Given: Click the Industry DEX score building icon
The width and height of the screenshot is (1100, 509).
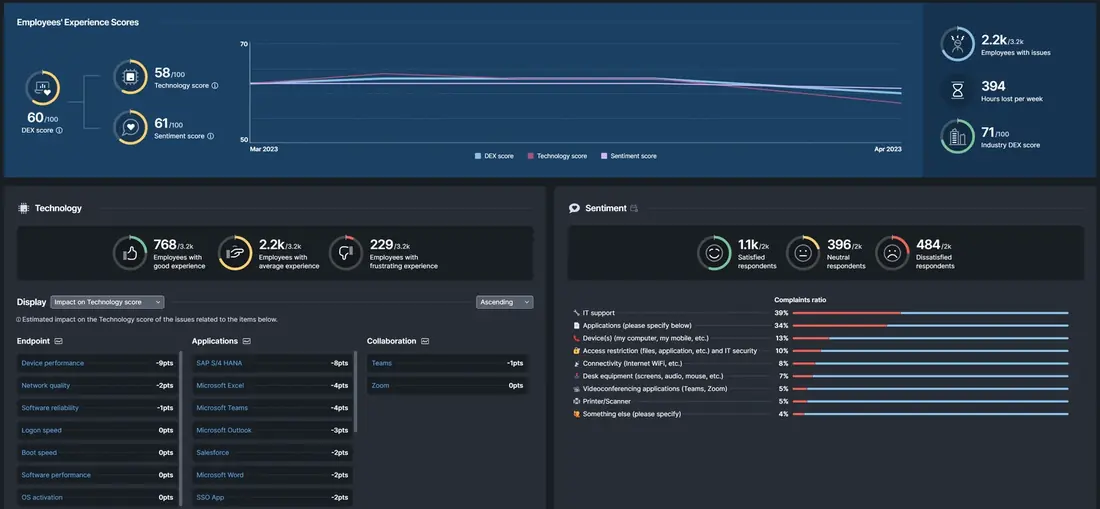Looking at the screenshot, I should 958,136.
